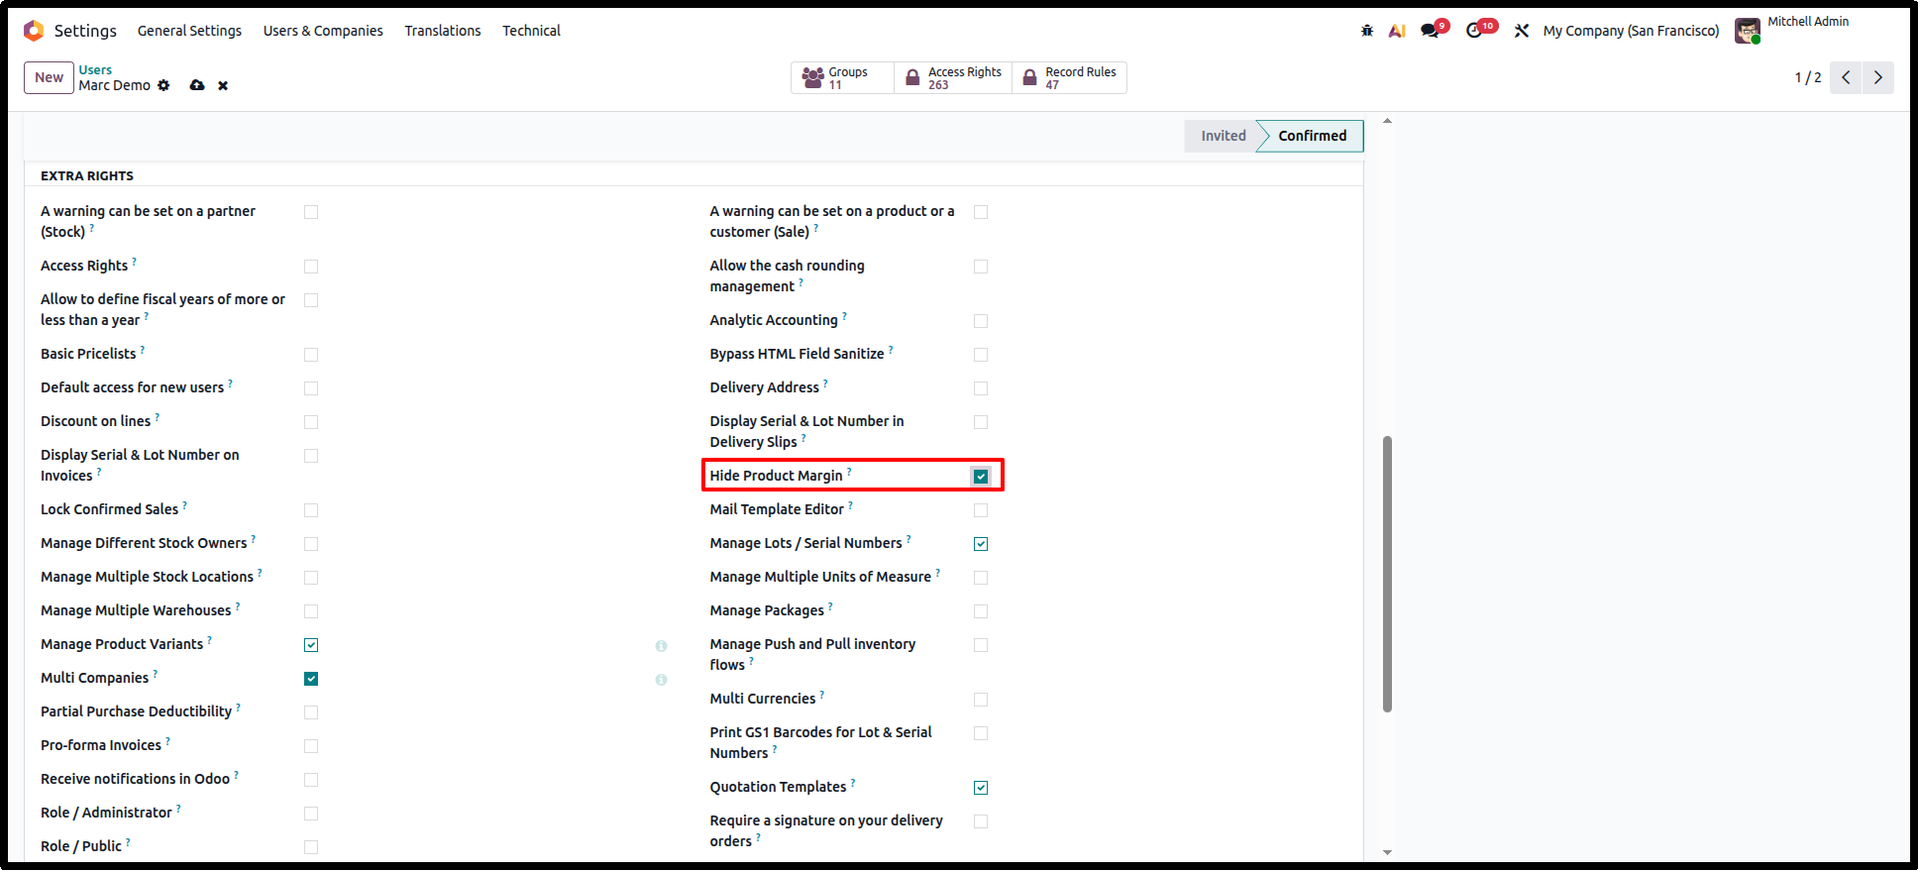This screenshot has height=872, width=1920.
Task: Click the EXTRA RIGHTS section heading
Action: (87, 176)
